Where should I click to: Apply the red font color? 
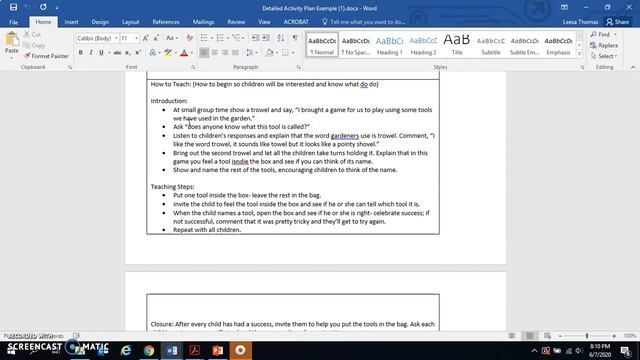(184, 53)
